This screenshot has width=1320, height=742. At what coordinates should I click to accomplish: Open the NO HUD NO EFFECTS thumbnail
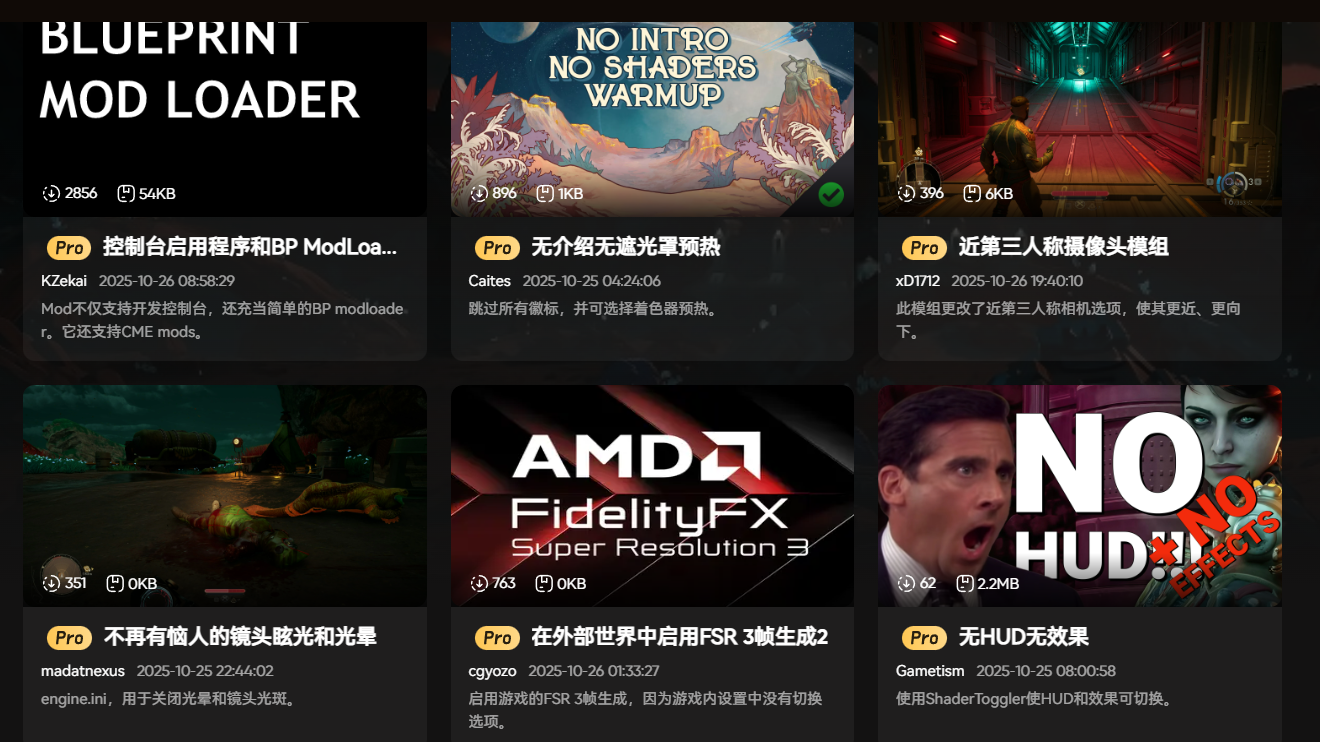click(1080, 496)
